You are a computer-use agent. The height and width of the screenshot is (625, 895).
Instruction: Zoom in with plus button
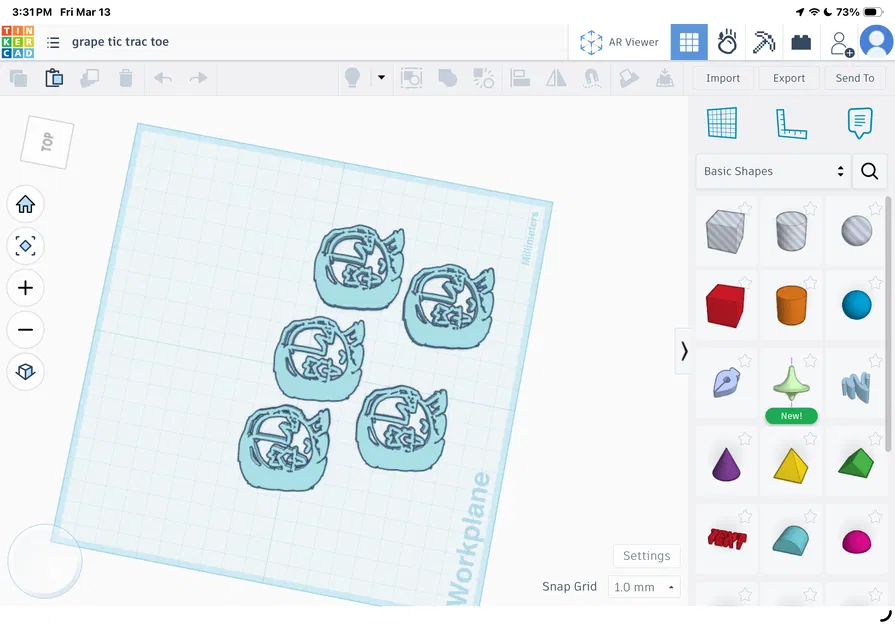pos(25,288)
